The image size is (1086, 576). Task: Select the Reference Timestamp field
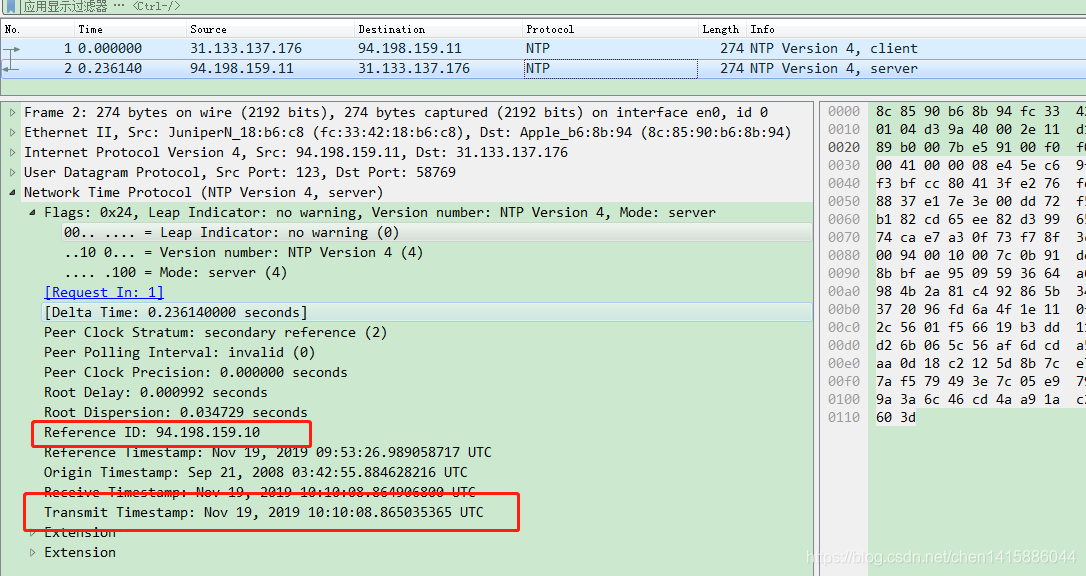(267, 453)
